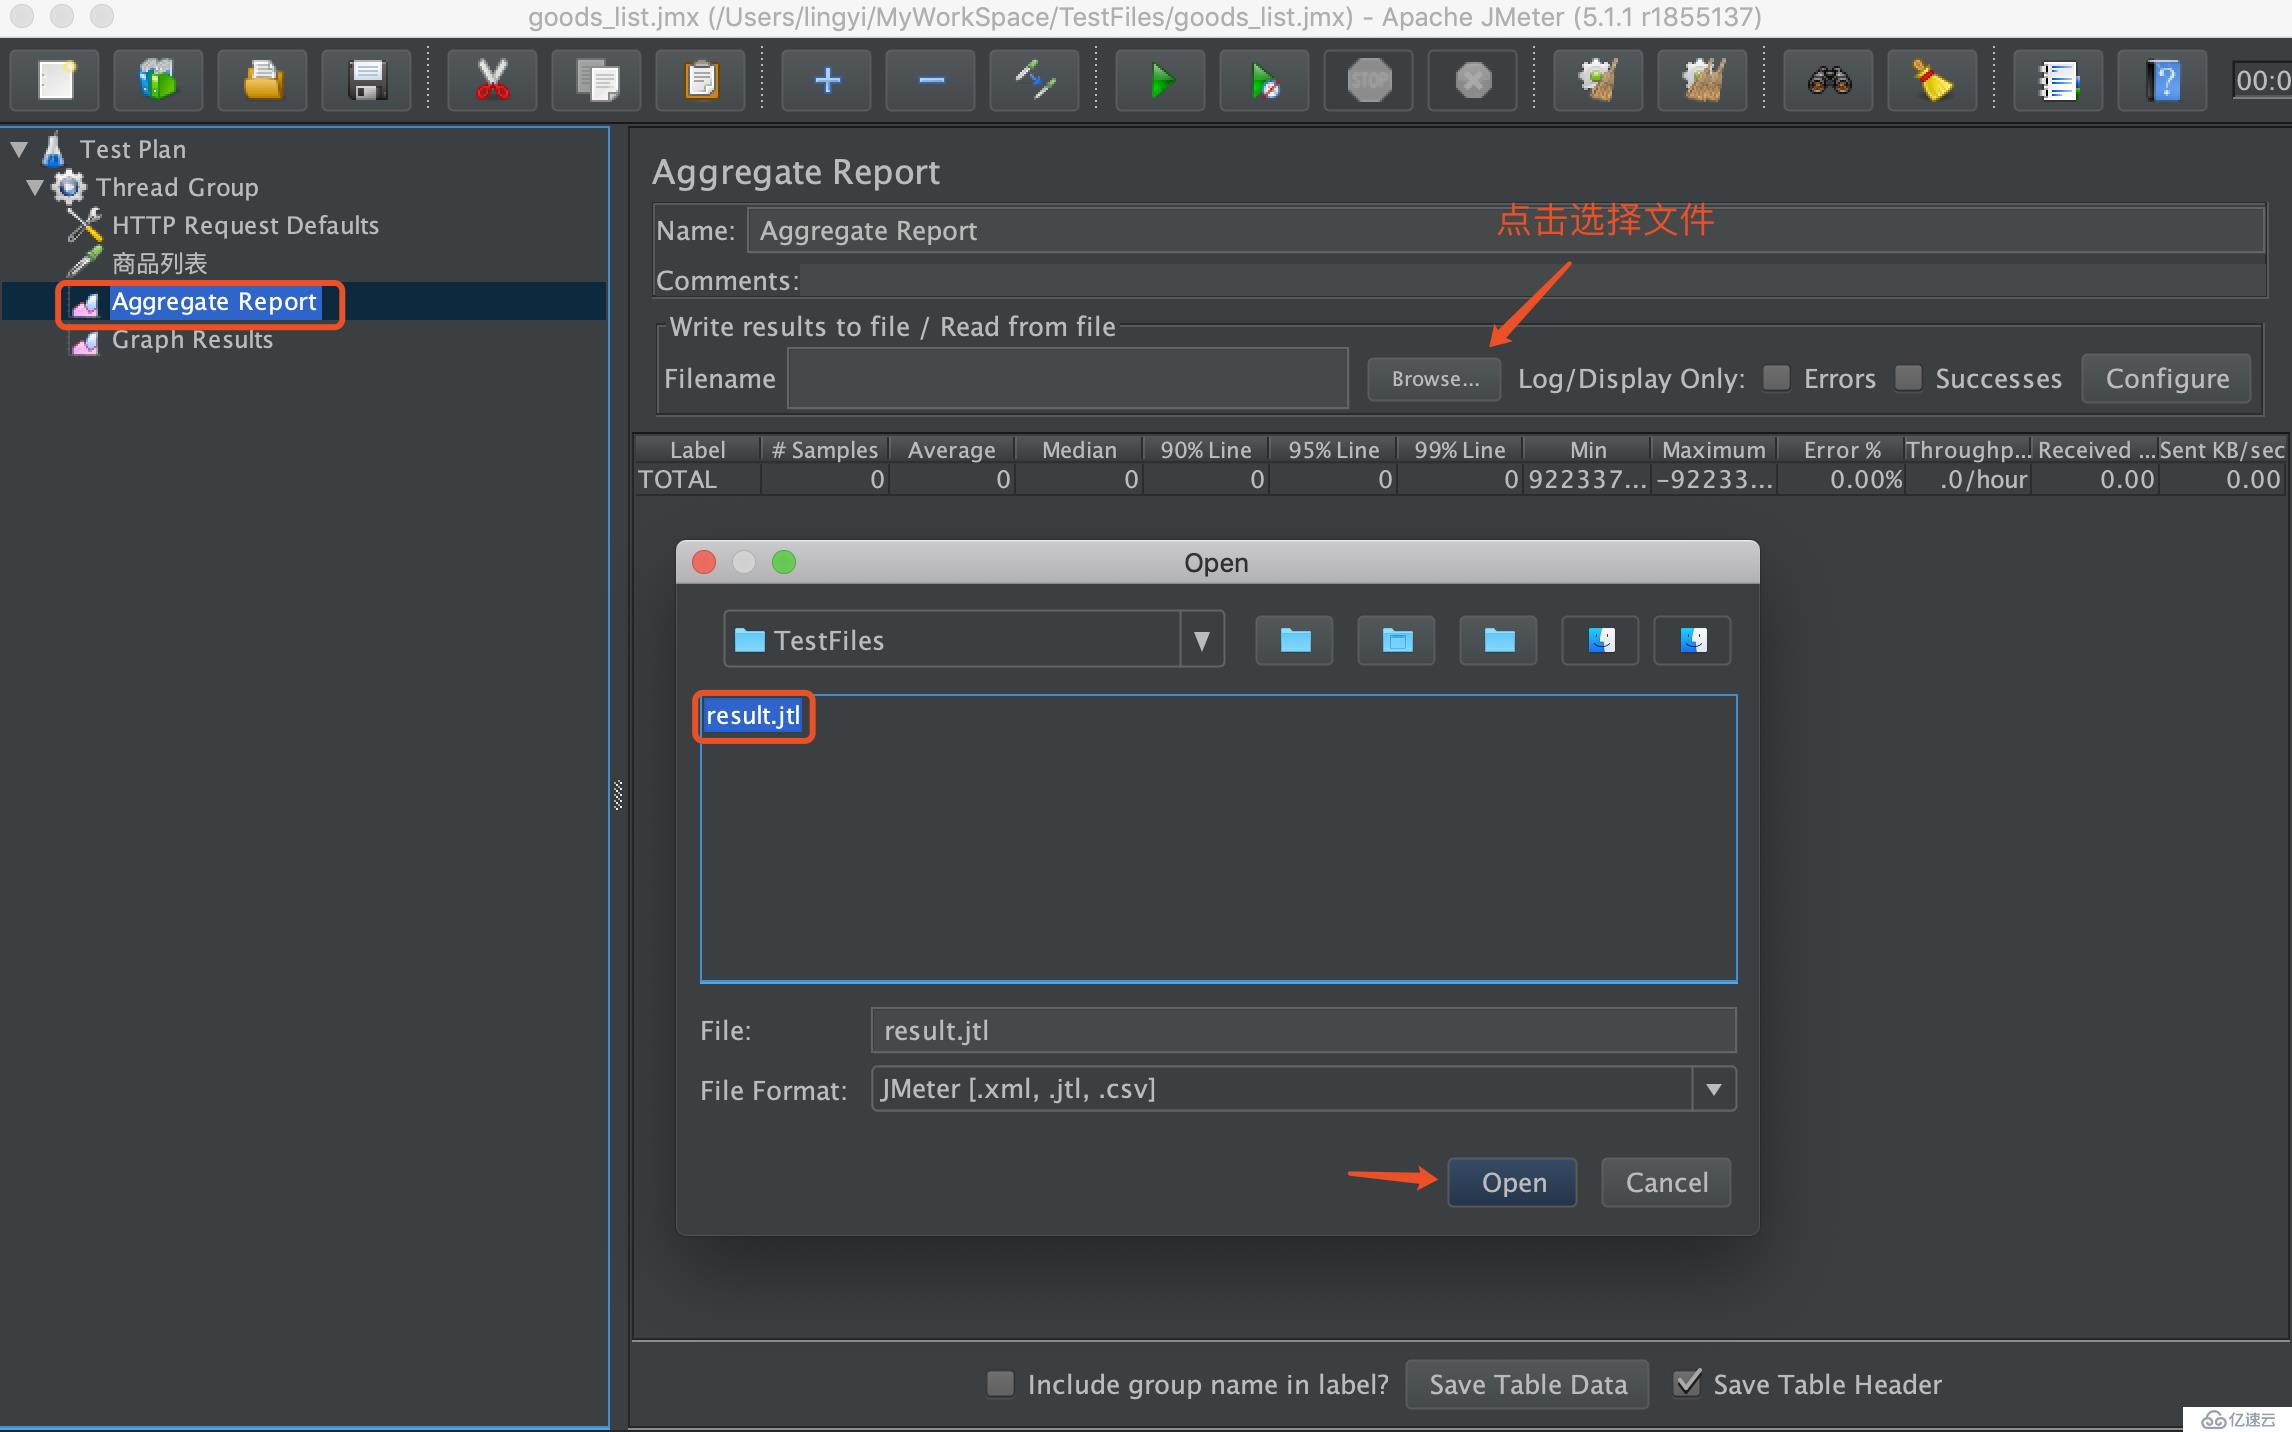Click Open button in dialog
The image size is (2292, 1432).
[1513, 1182]
